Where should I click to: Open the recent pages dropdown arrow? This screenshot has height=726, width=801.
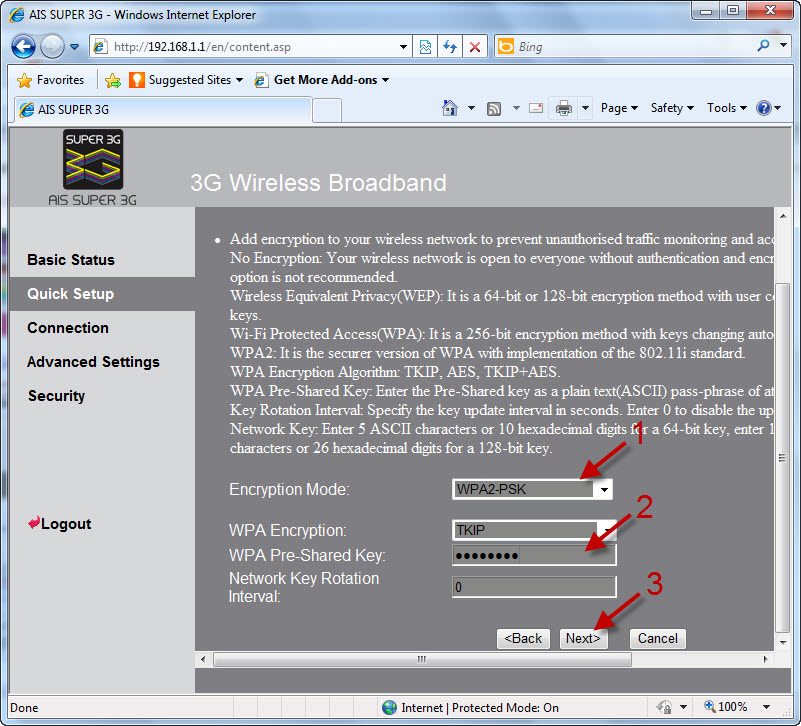(x=75, y=47)
